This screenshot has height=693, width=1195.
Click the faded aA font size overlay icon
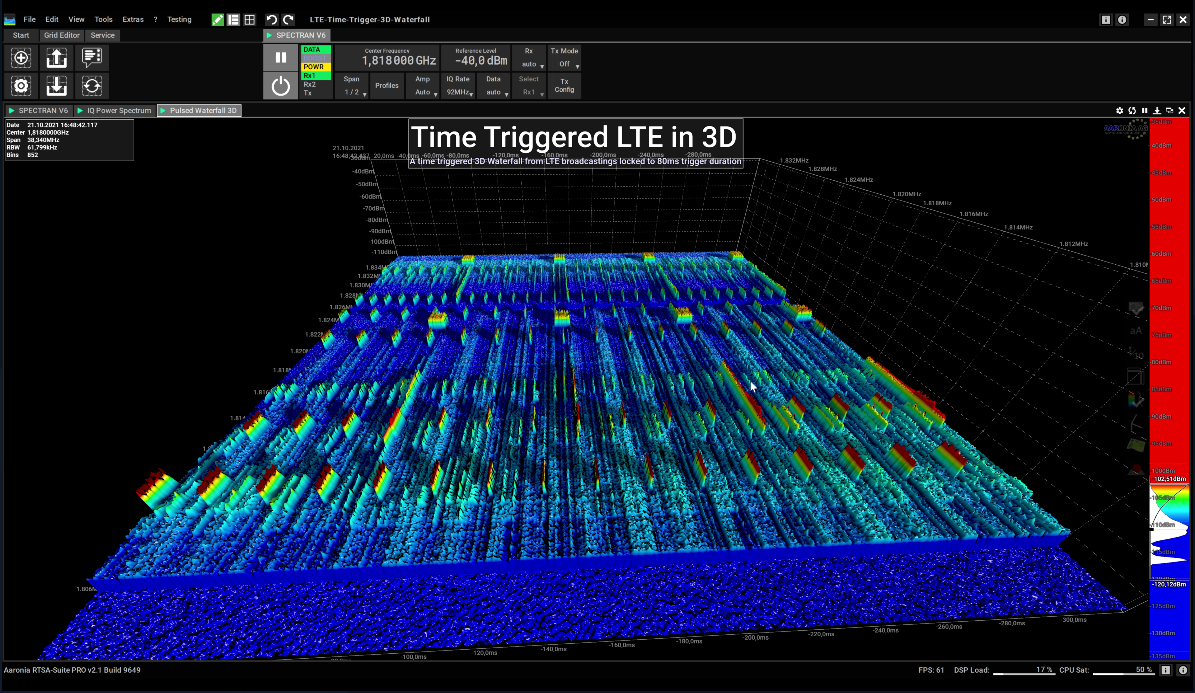click(x=1136, y=331)
